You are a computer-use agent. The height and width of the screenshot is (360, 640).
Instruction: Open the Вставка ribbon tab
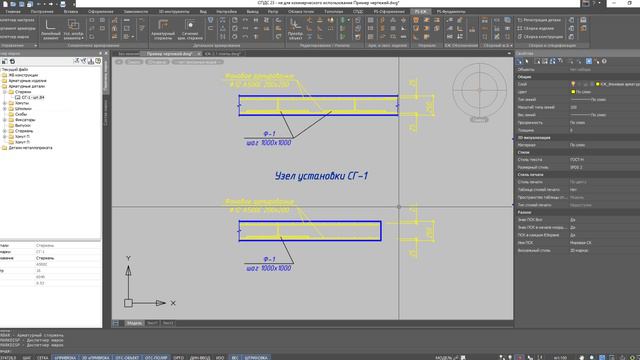(71, 11)
